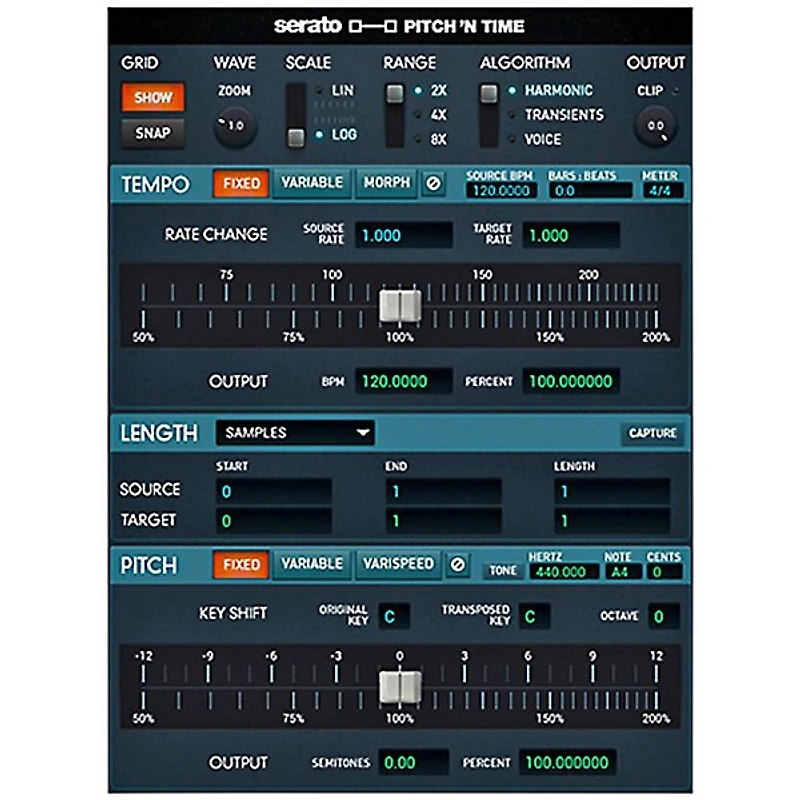
Task: Click the Target Length field
Action: click(612, 521)
